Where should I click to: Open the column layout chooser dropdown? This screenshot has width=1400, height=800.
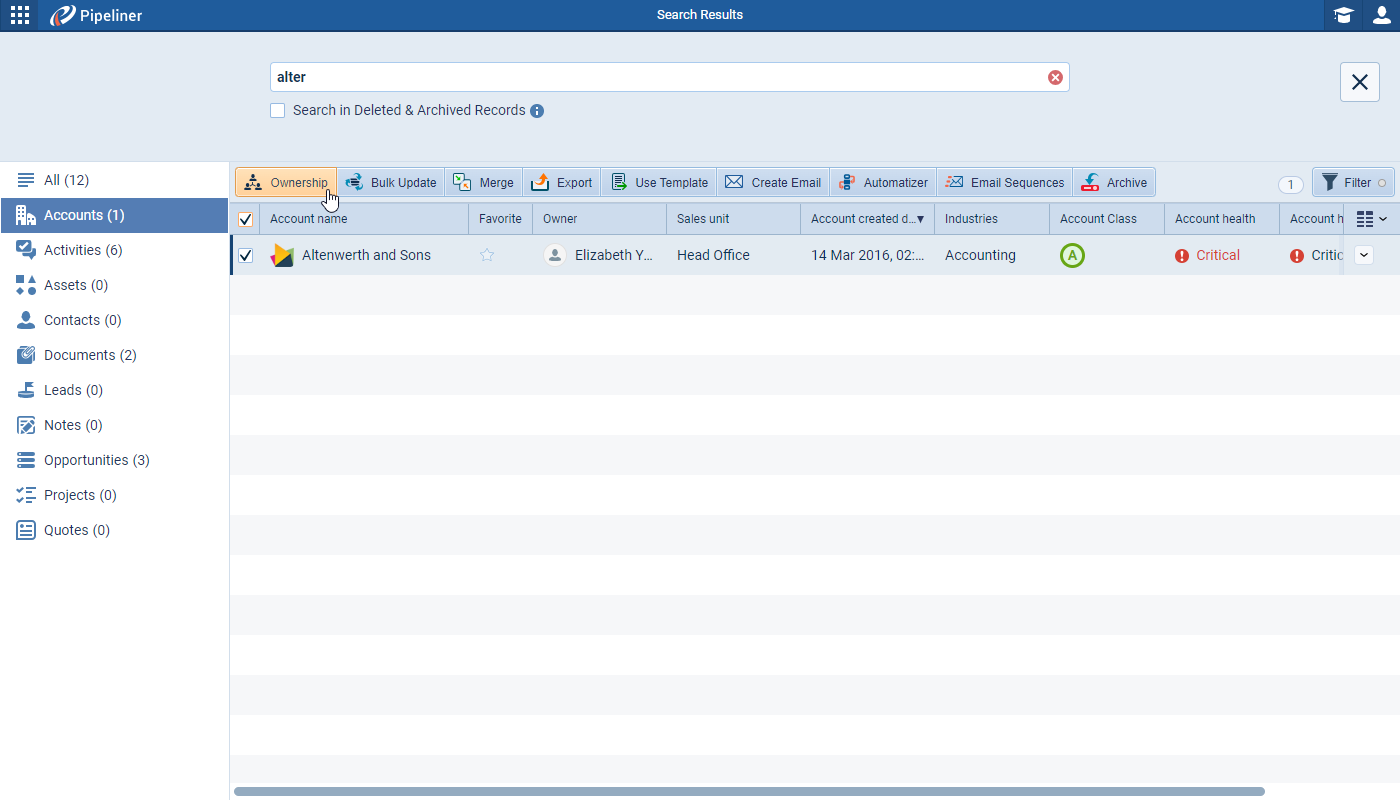point(1371,219)
